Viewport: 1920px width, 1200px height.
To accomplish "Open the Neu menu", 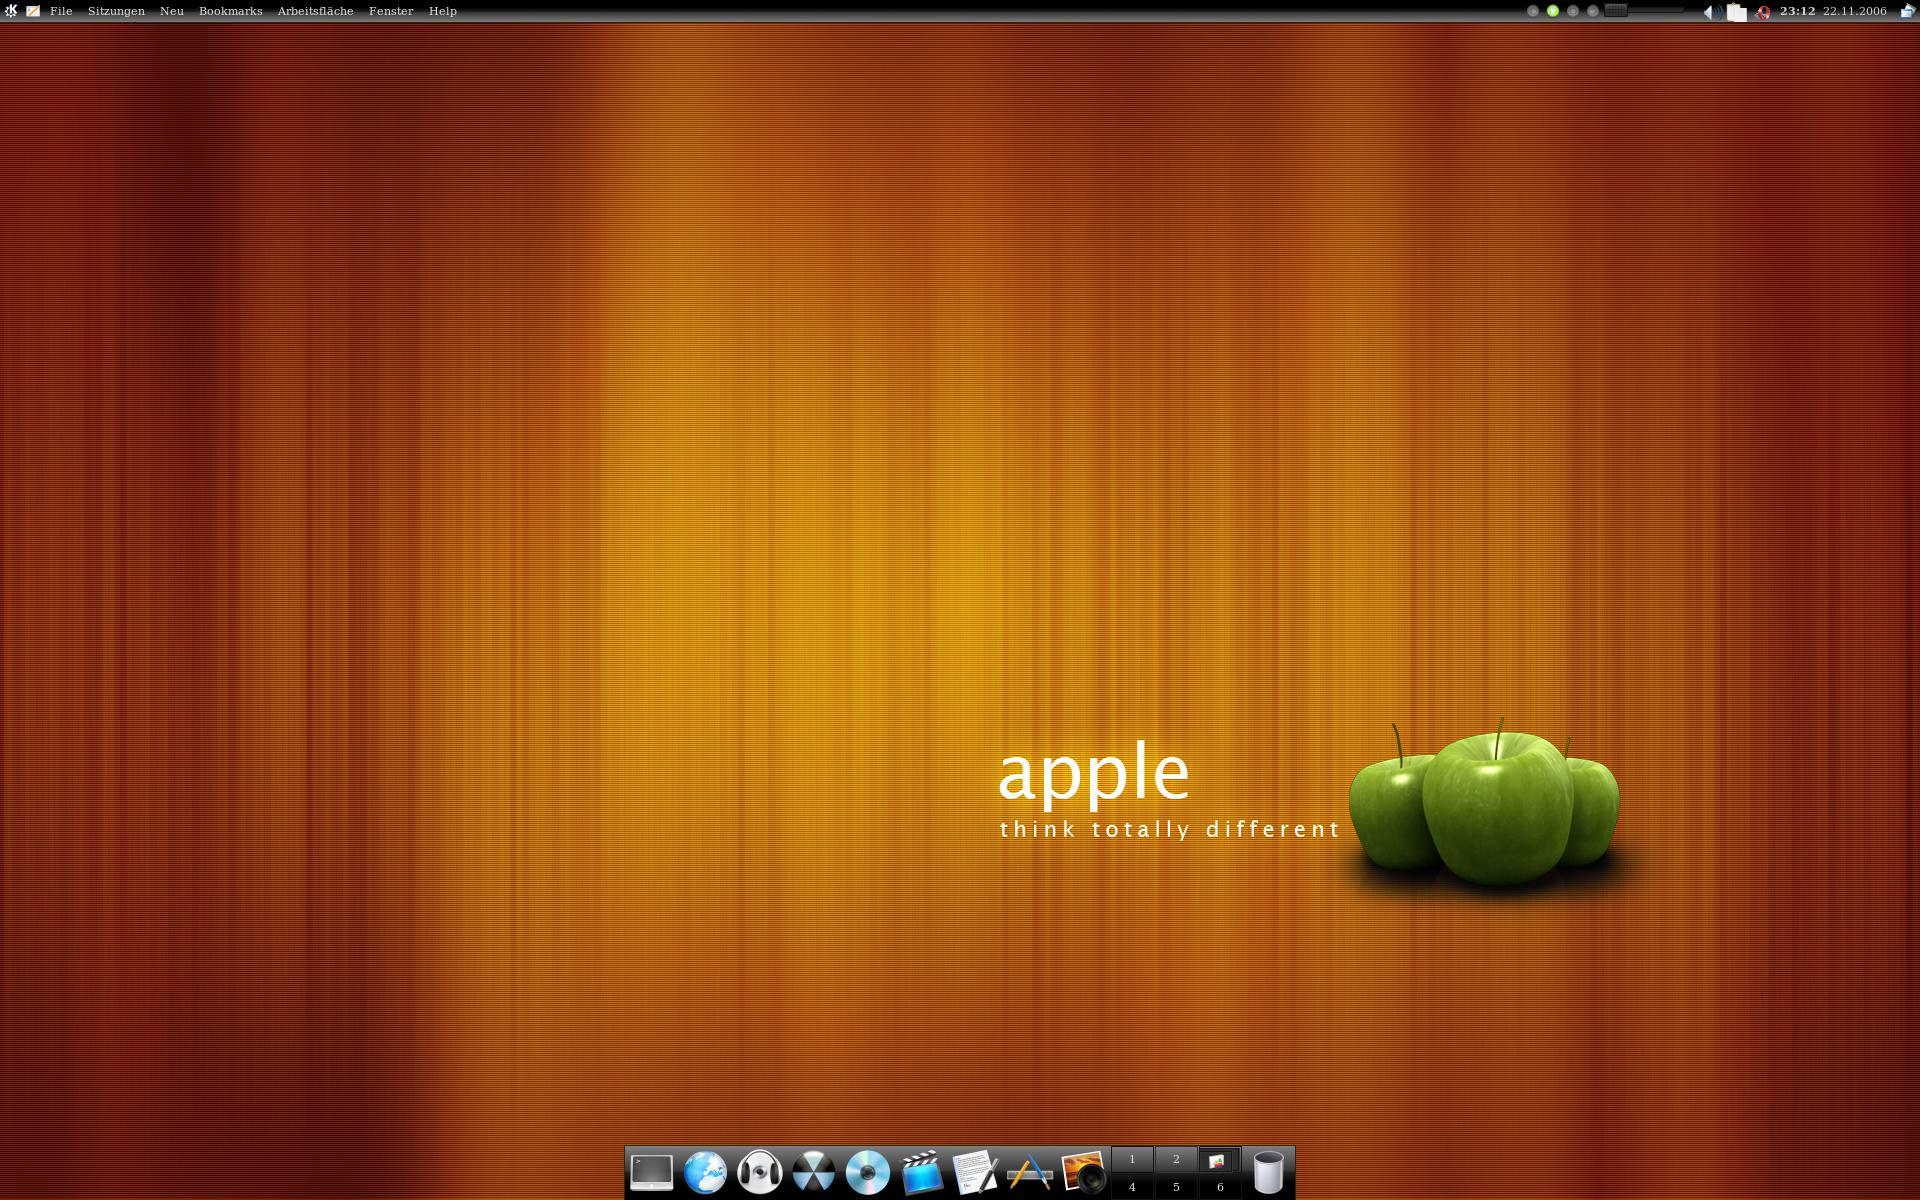I will (172, 11).
